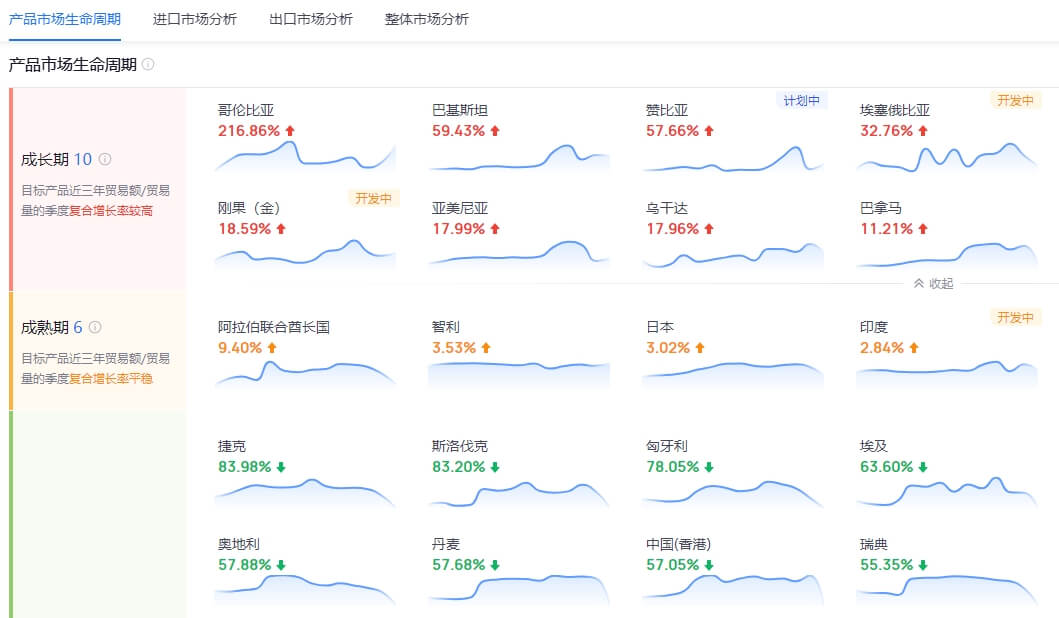Click 日本 trend sparkline chart
The width and height of the screenshot is (1059, 618).
[733, 373]
